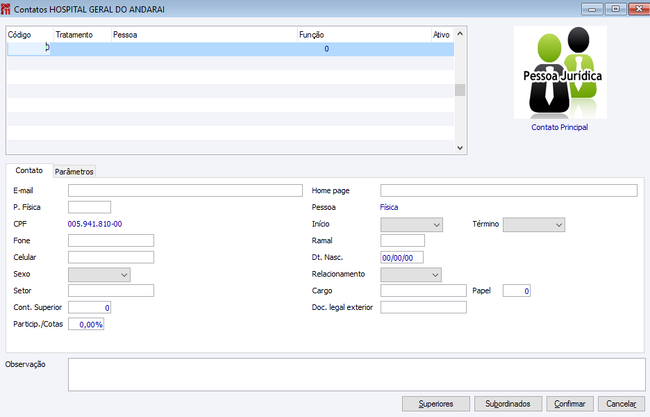This screenshot has height=417, width=650.
Task: Click the Código column header
Action: tap(30, 35)
